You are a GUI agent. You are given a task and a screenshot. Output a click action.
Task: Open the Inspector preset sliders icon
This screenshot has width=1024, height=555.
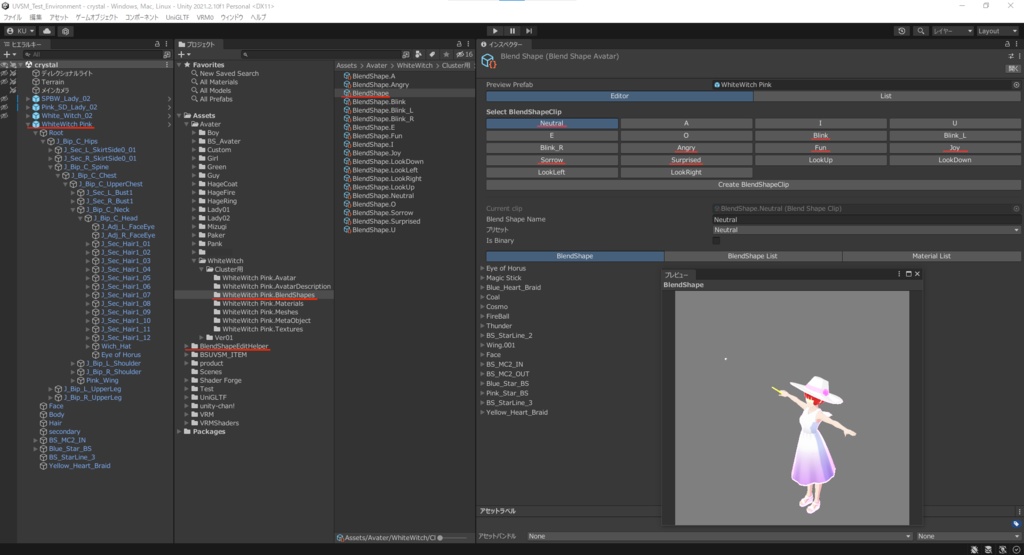point(1011,56)
